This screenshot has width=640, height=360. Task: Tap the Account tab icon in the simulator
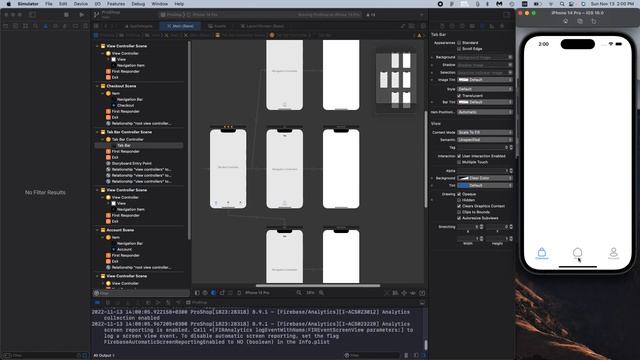(613, 252)
